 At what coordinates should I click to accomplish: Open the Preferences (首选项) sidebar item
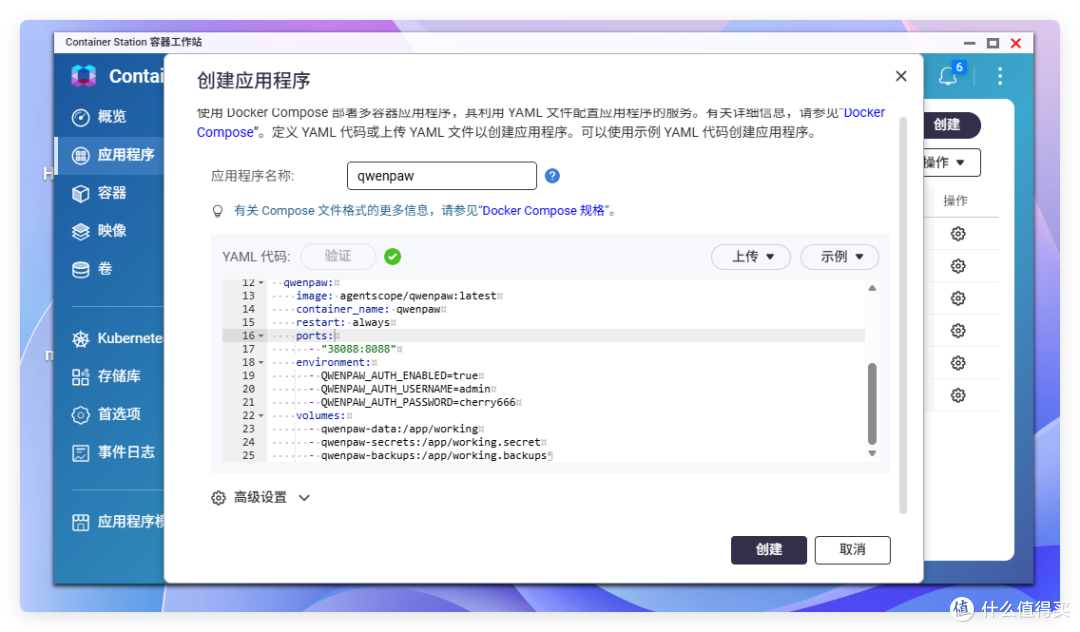pyautogui.click(x=106, y=414)
